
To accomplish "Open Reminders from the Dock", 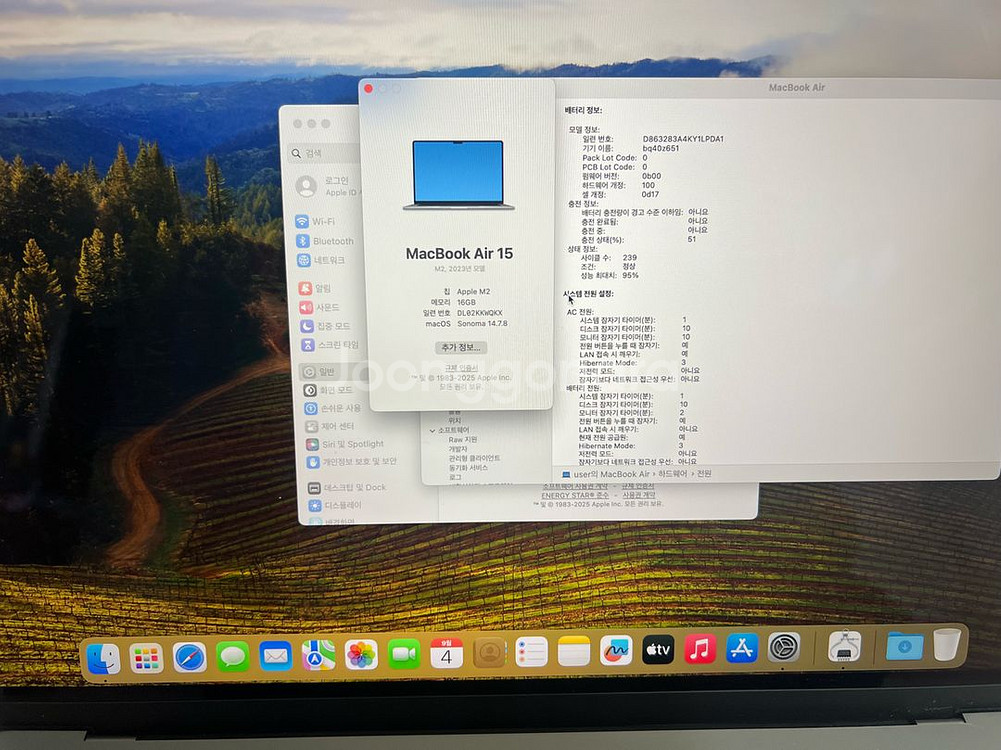I will 531,652.
